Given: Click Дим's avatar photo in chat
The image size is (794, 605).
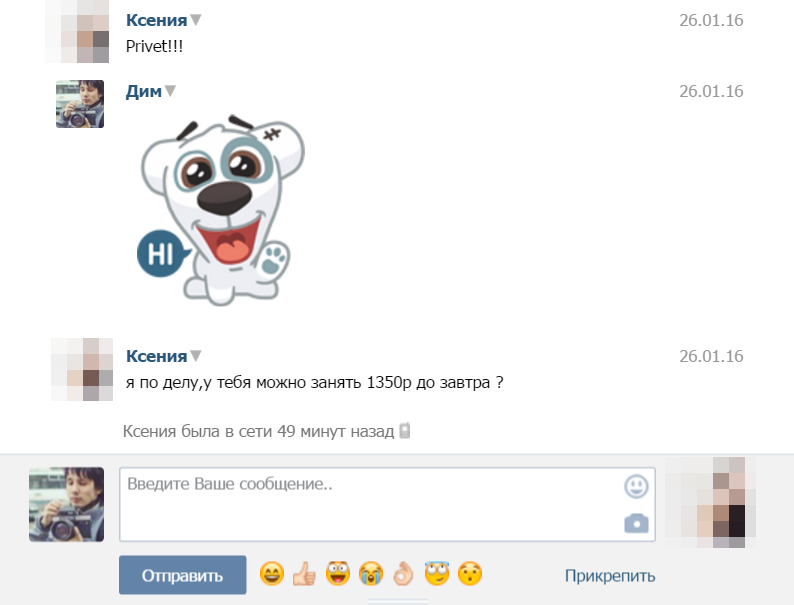Looking at the screenshot, I should pyautogui.click(x=80, y=104).
